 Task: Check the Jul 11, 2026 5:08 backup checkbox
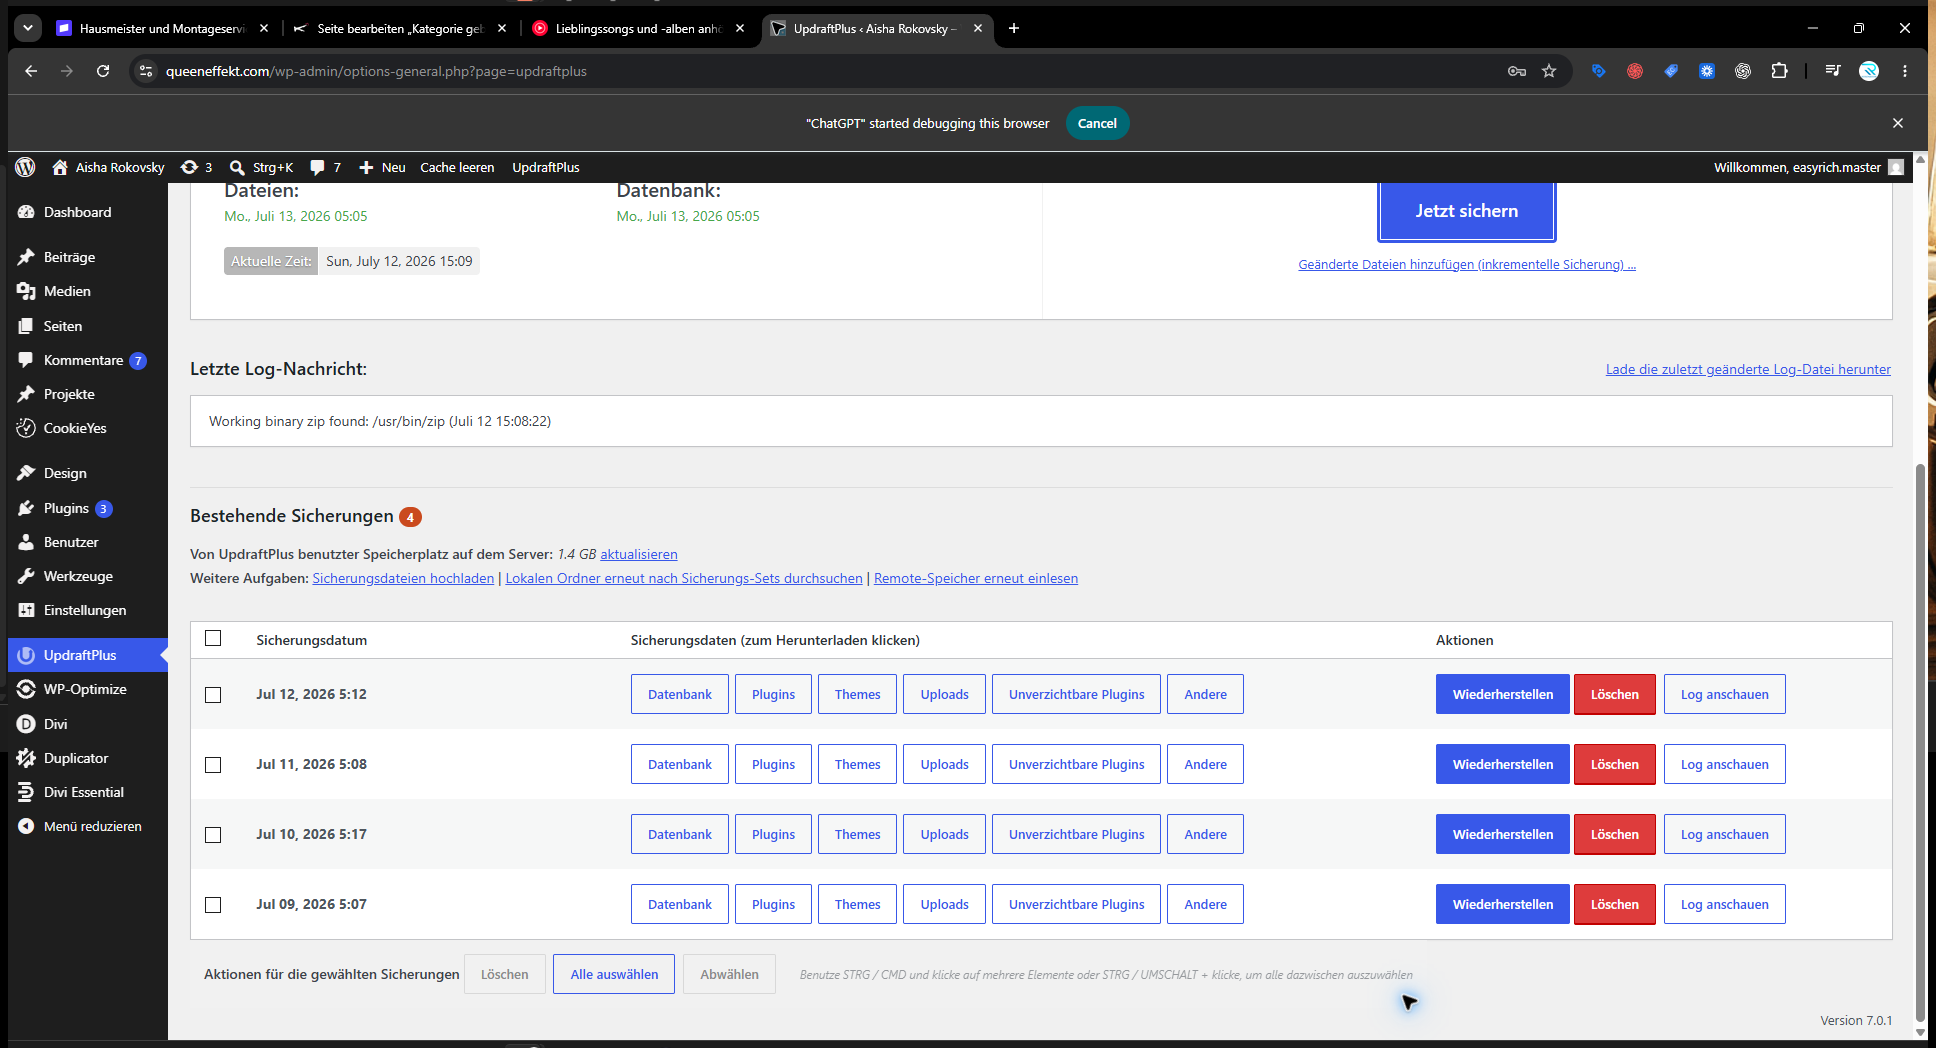coord(213,765)
